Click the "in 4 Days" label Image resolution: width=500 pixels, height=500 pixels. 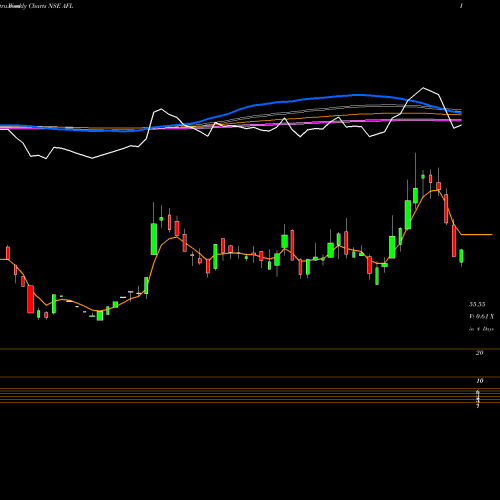(481, 329)
